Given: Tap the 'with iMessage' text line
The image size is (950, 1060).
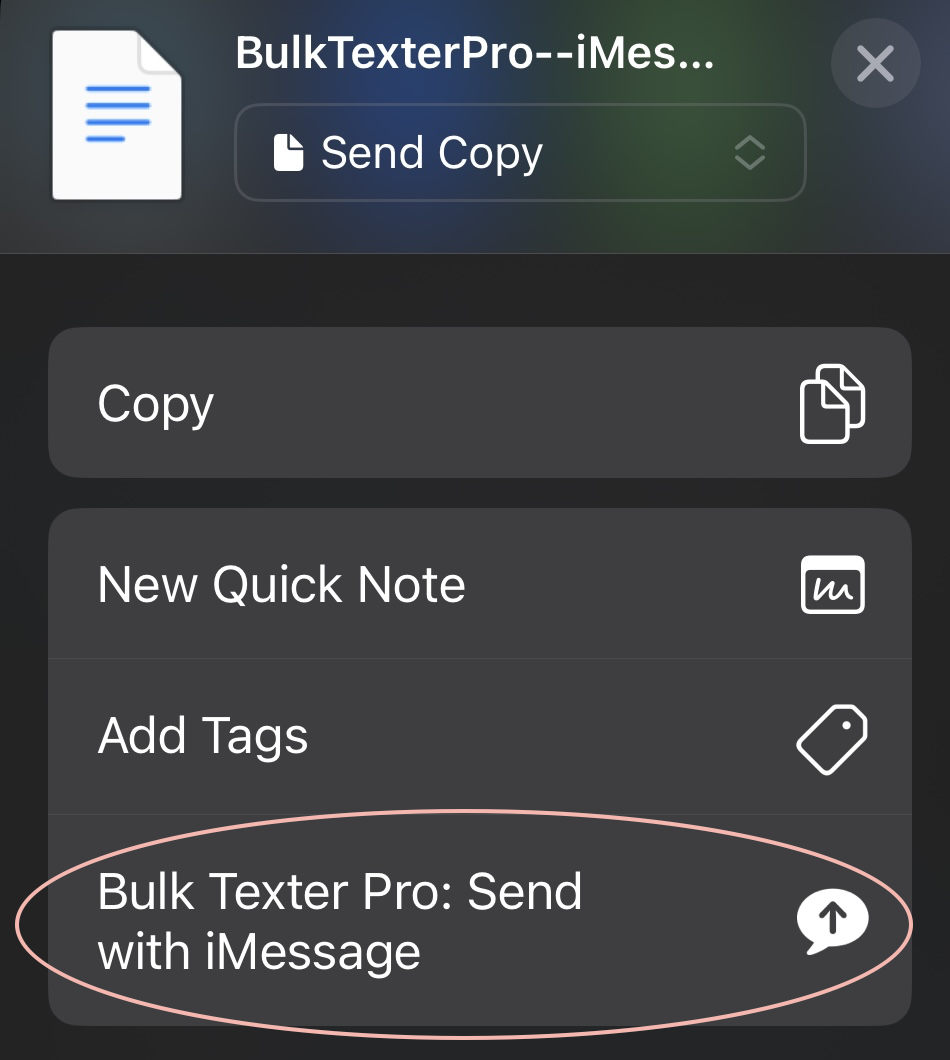Looking at the screenshot, I should (259, 953).
